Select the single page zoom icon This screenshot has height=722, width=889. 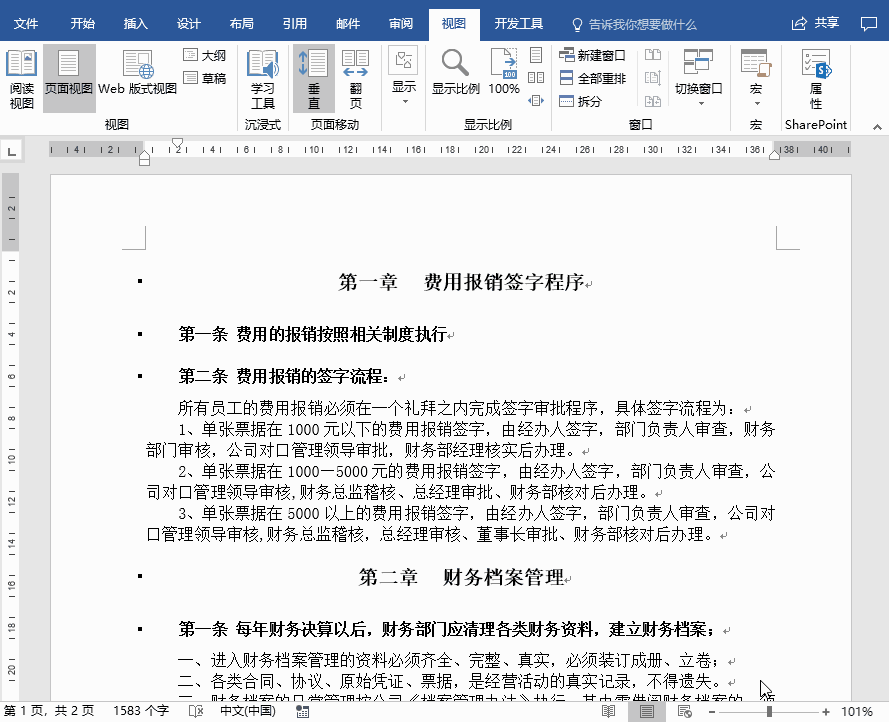(536, 55)
